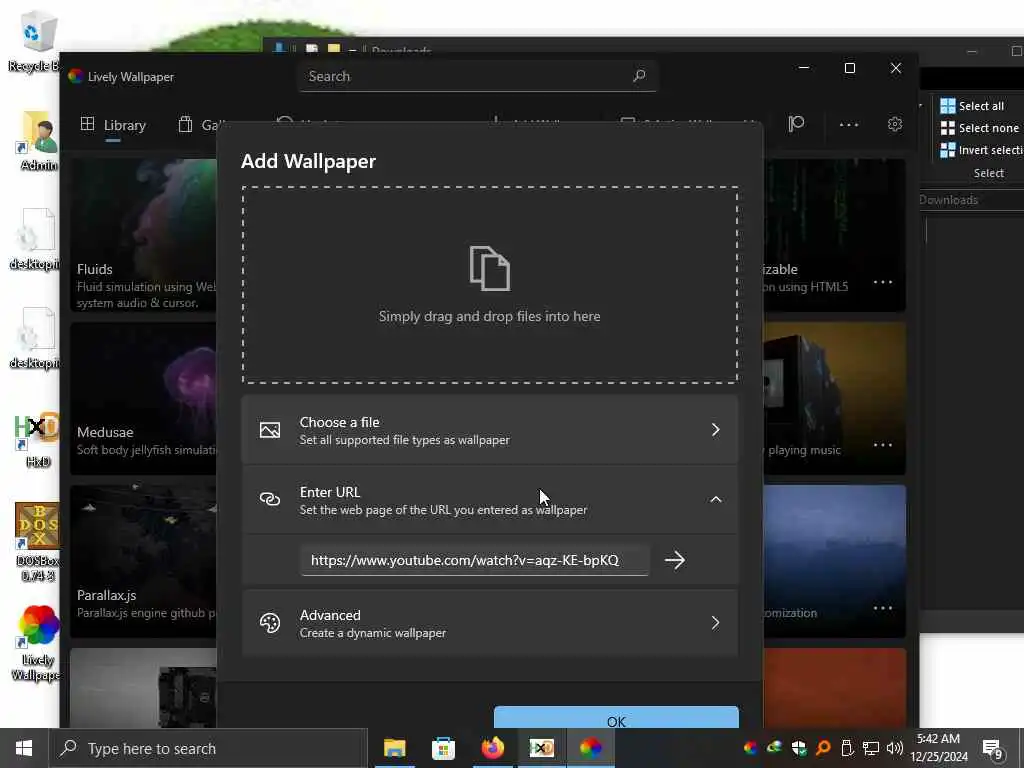Open Firefox from taskbar
This screenshot has width=1024, height=768.
(x=492, y=748)
